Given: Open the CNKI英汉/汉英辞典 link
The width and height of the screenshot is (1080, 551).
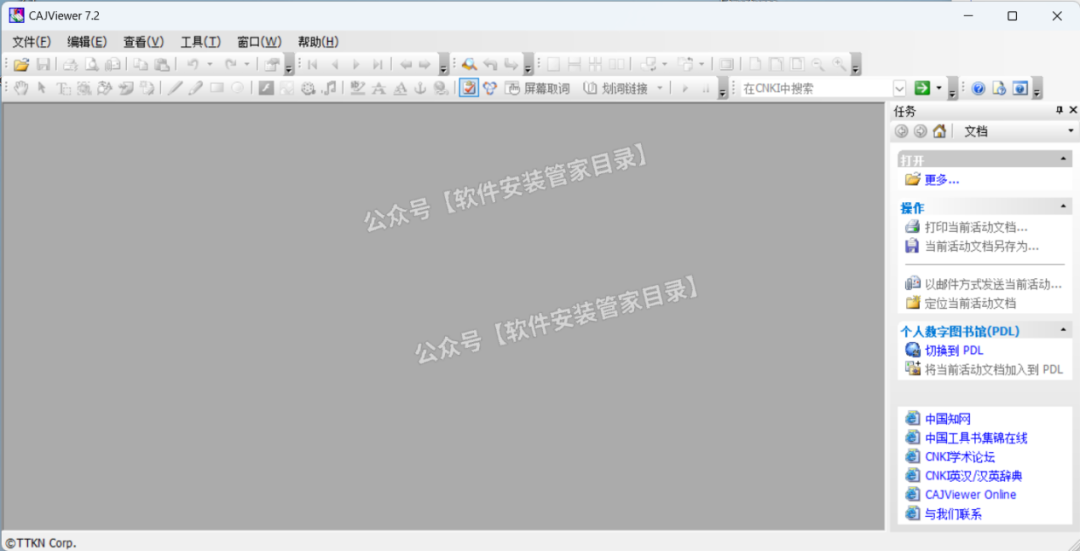Looking at the screenshot, I should (x=973, y=476).
